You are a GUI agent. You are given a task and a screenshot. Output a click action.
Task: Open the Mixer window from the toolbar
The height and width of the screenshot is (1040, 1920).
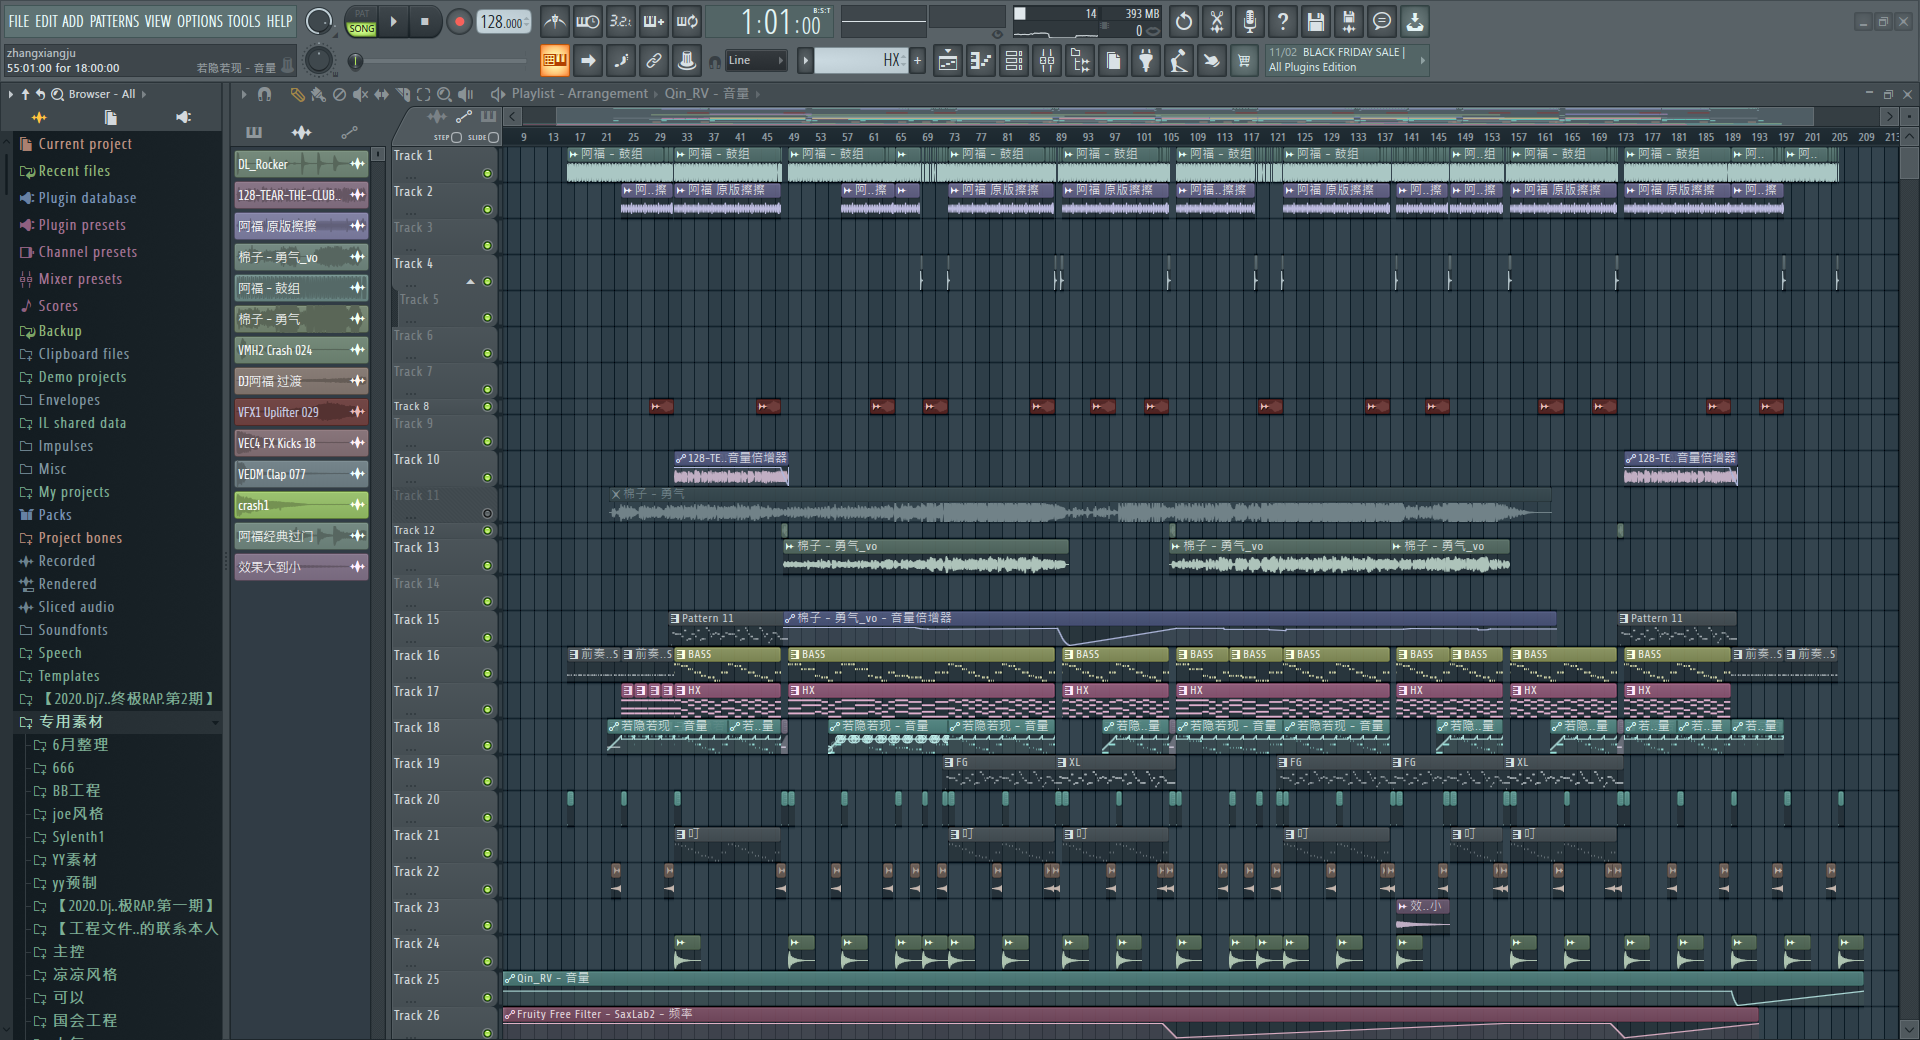1047,61
